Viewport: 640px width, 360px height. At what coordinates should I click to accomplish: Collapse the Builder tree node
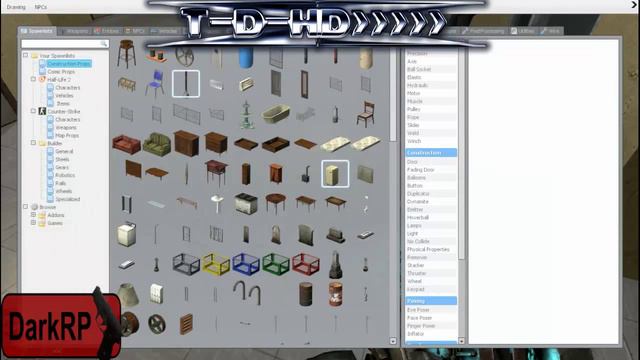coord(33,143)
